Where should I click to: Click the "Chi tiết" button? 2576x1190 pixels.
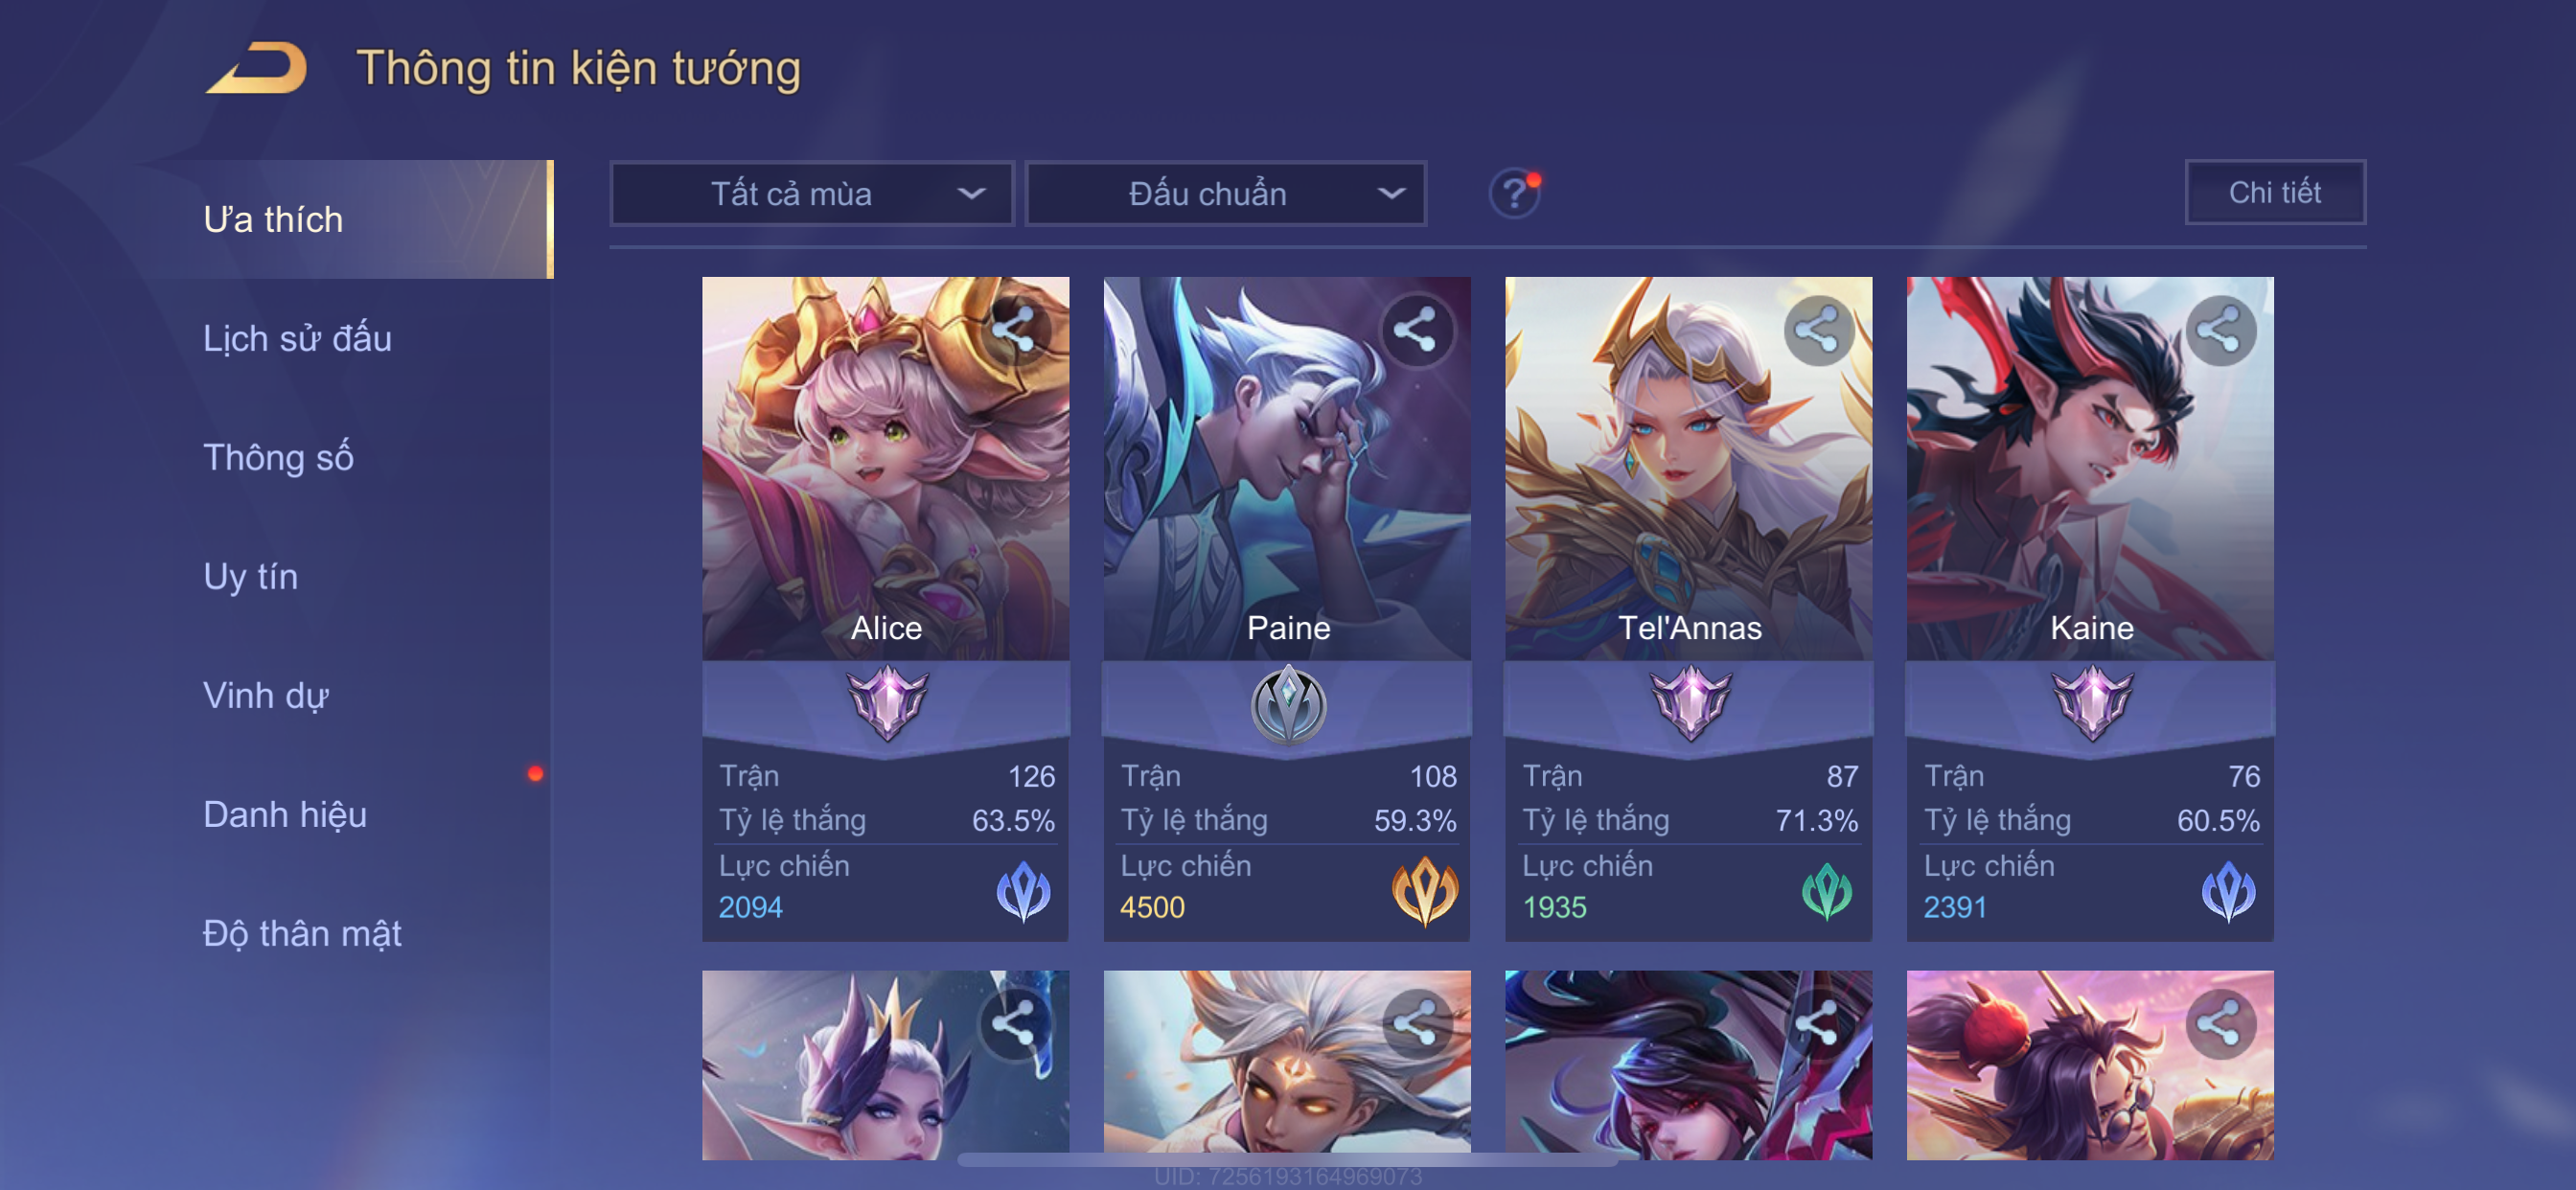pos(2274,192)
